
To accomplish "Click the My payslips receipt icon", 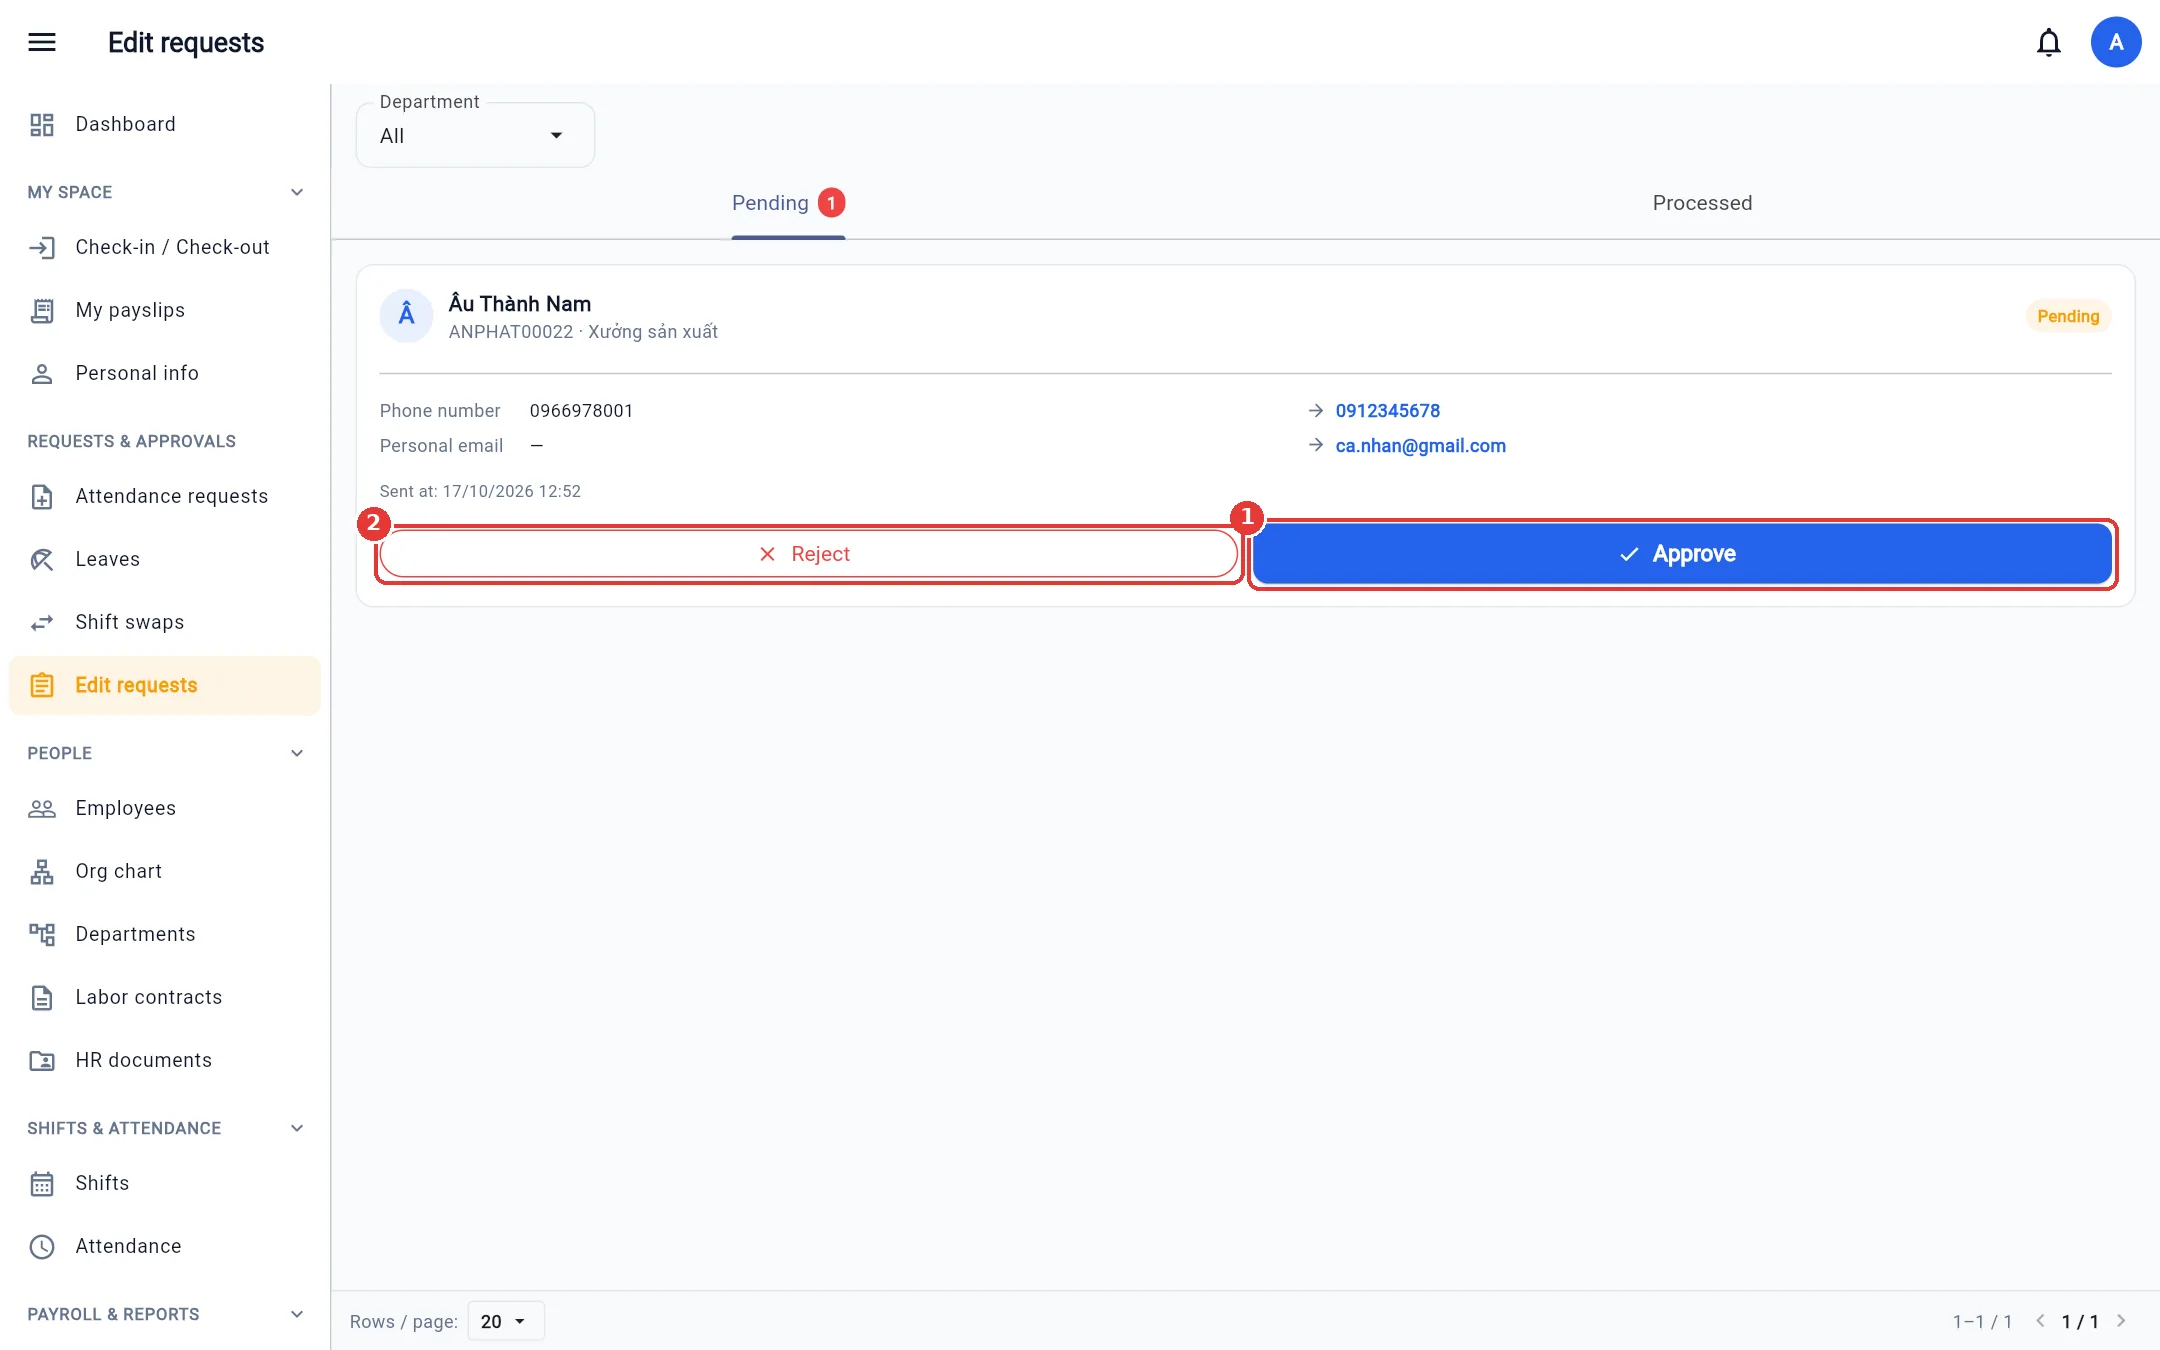I will click(42, 310).
